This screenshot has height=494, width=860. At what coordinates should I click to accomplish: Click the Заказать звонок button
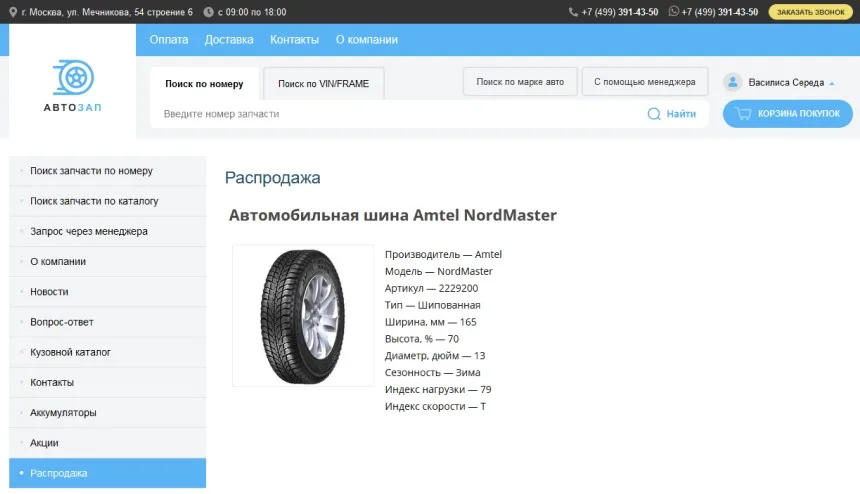(811, 12)
